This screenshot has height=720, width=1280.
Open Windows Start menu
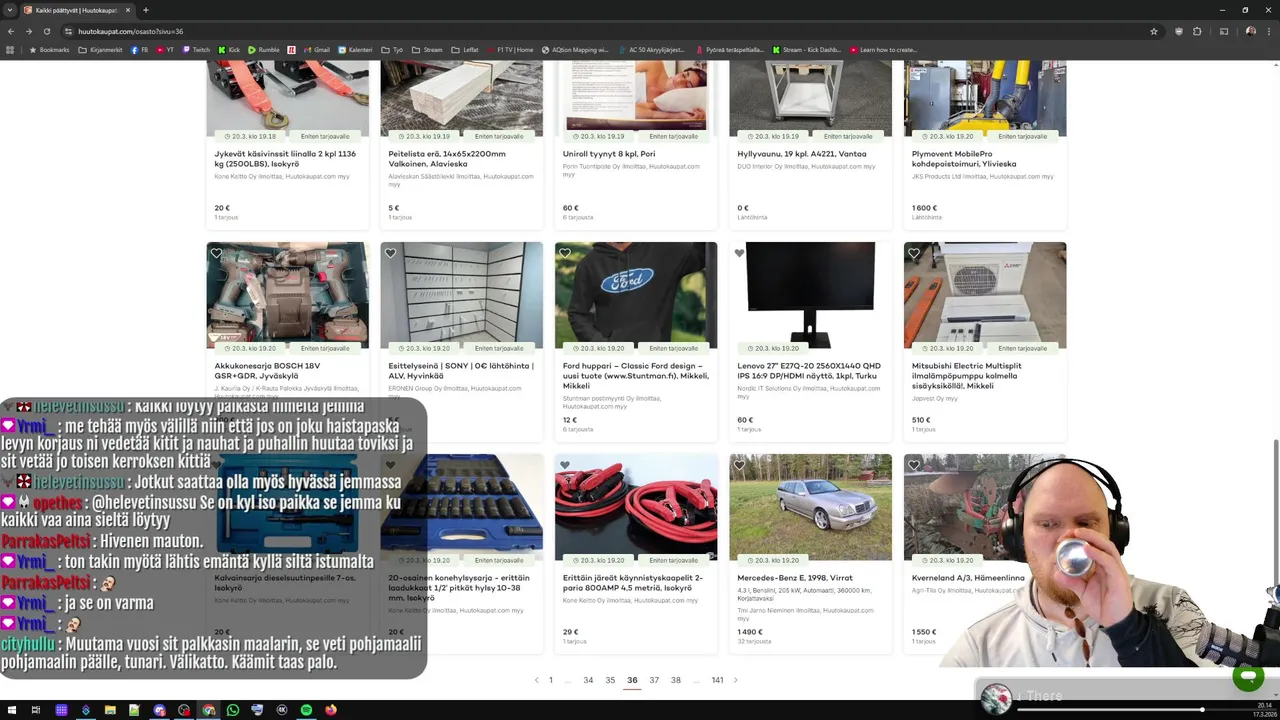(11, 710)
